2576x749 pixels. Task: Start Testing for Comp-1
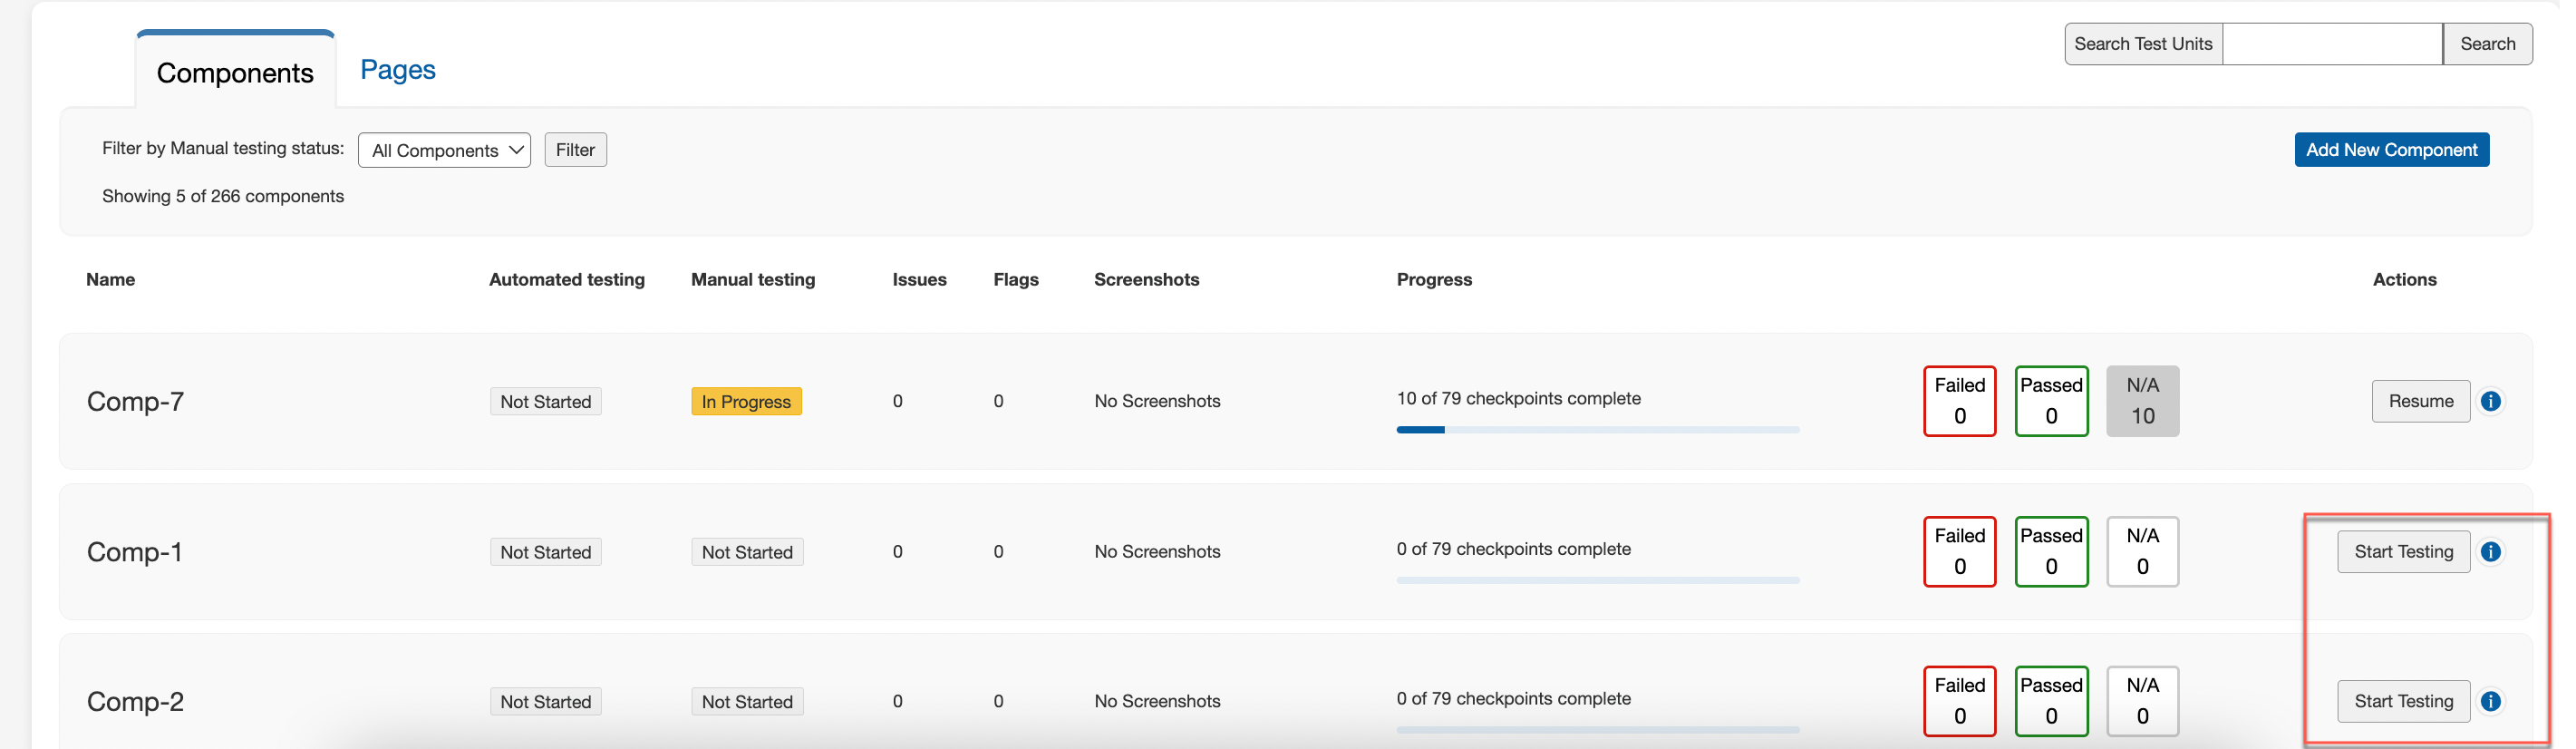(x=2403, y=552)
